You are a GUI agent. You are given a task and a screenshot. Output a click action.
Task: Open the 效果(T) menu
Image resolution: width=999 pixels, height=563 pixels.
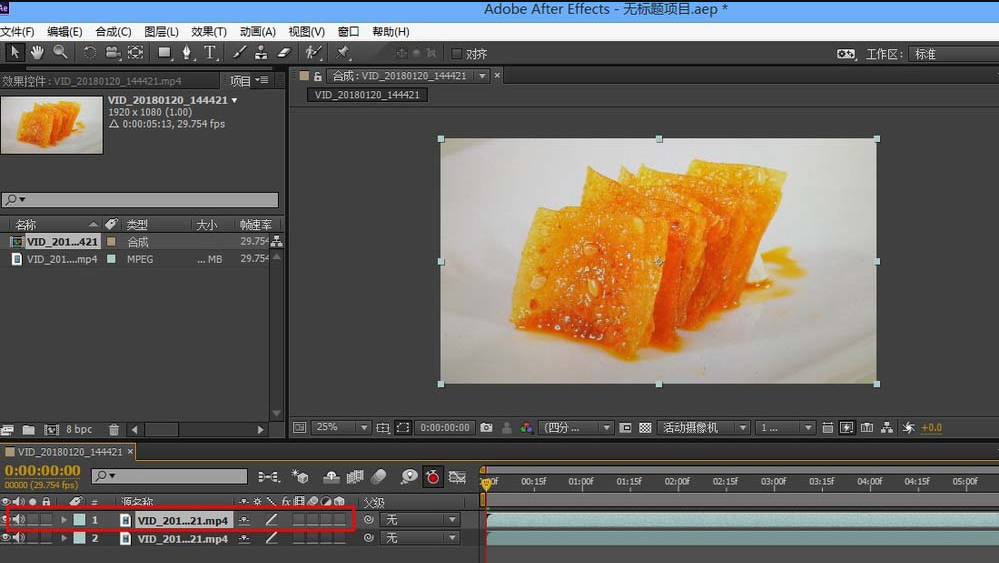[x=209, y=32]
